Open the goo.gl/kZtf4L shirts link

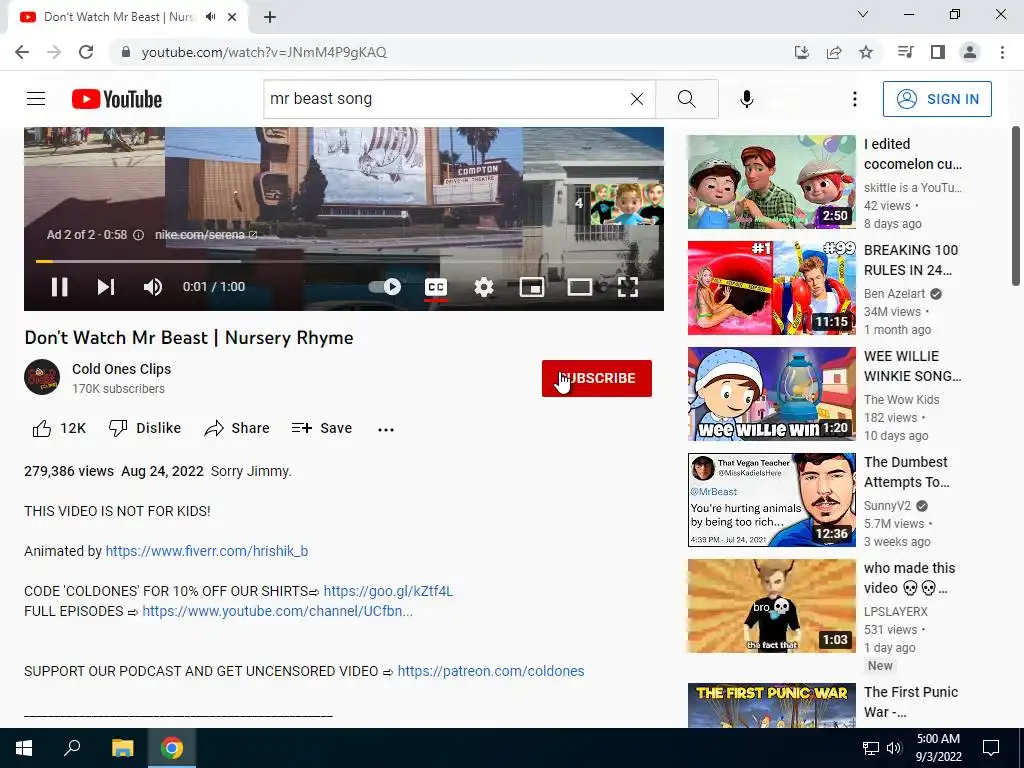[388, 591]
